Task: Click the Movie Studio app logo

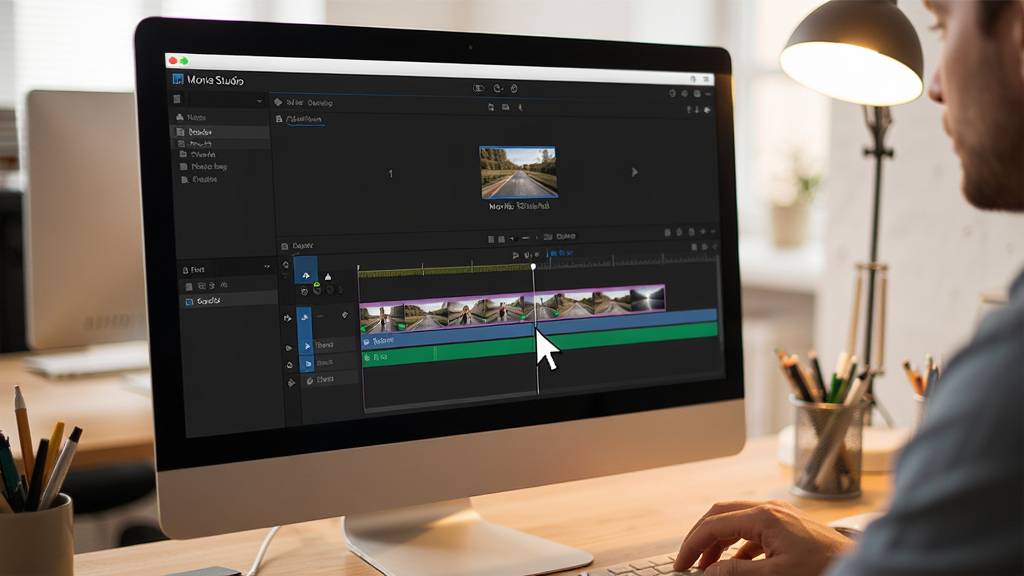Action: point(178,79)
